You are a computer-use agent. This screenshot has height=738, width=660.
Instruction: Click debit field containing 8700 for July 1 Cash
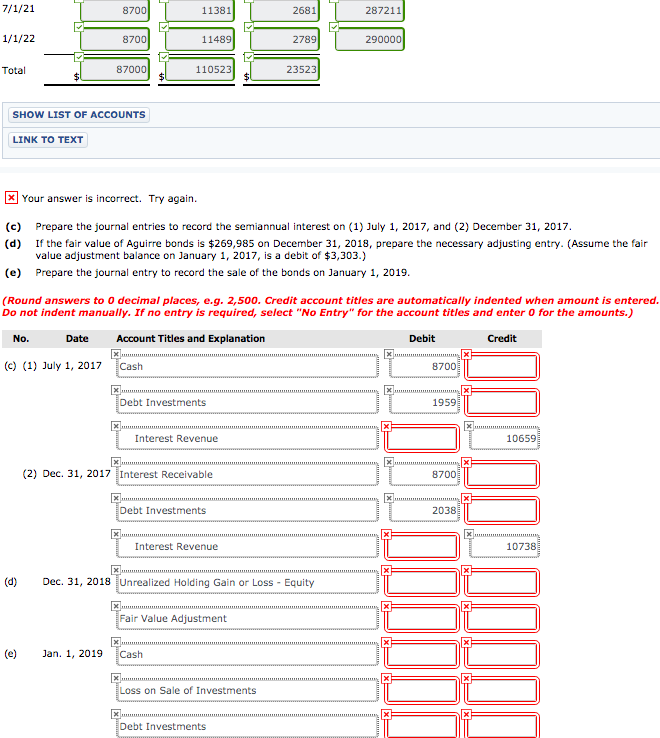pyautogui.click(x=424, y=366)
